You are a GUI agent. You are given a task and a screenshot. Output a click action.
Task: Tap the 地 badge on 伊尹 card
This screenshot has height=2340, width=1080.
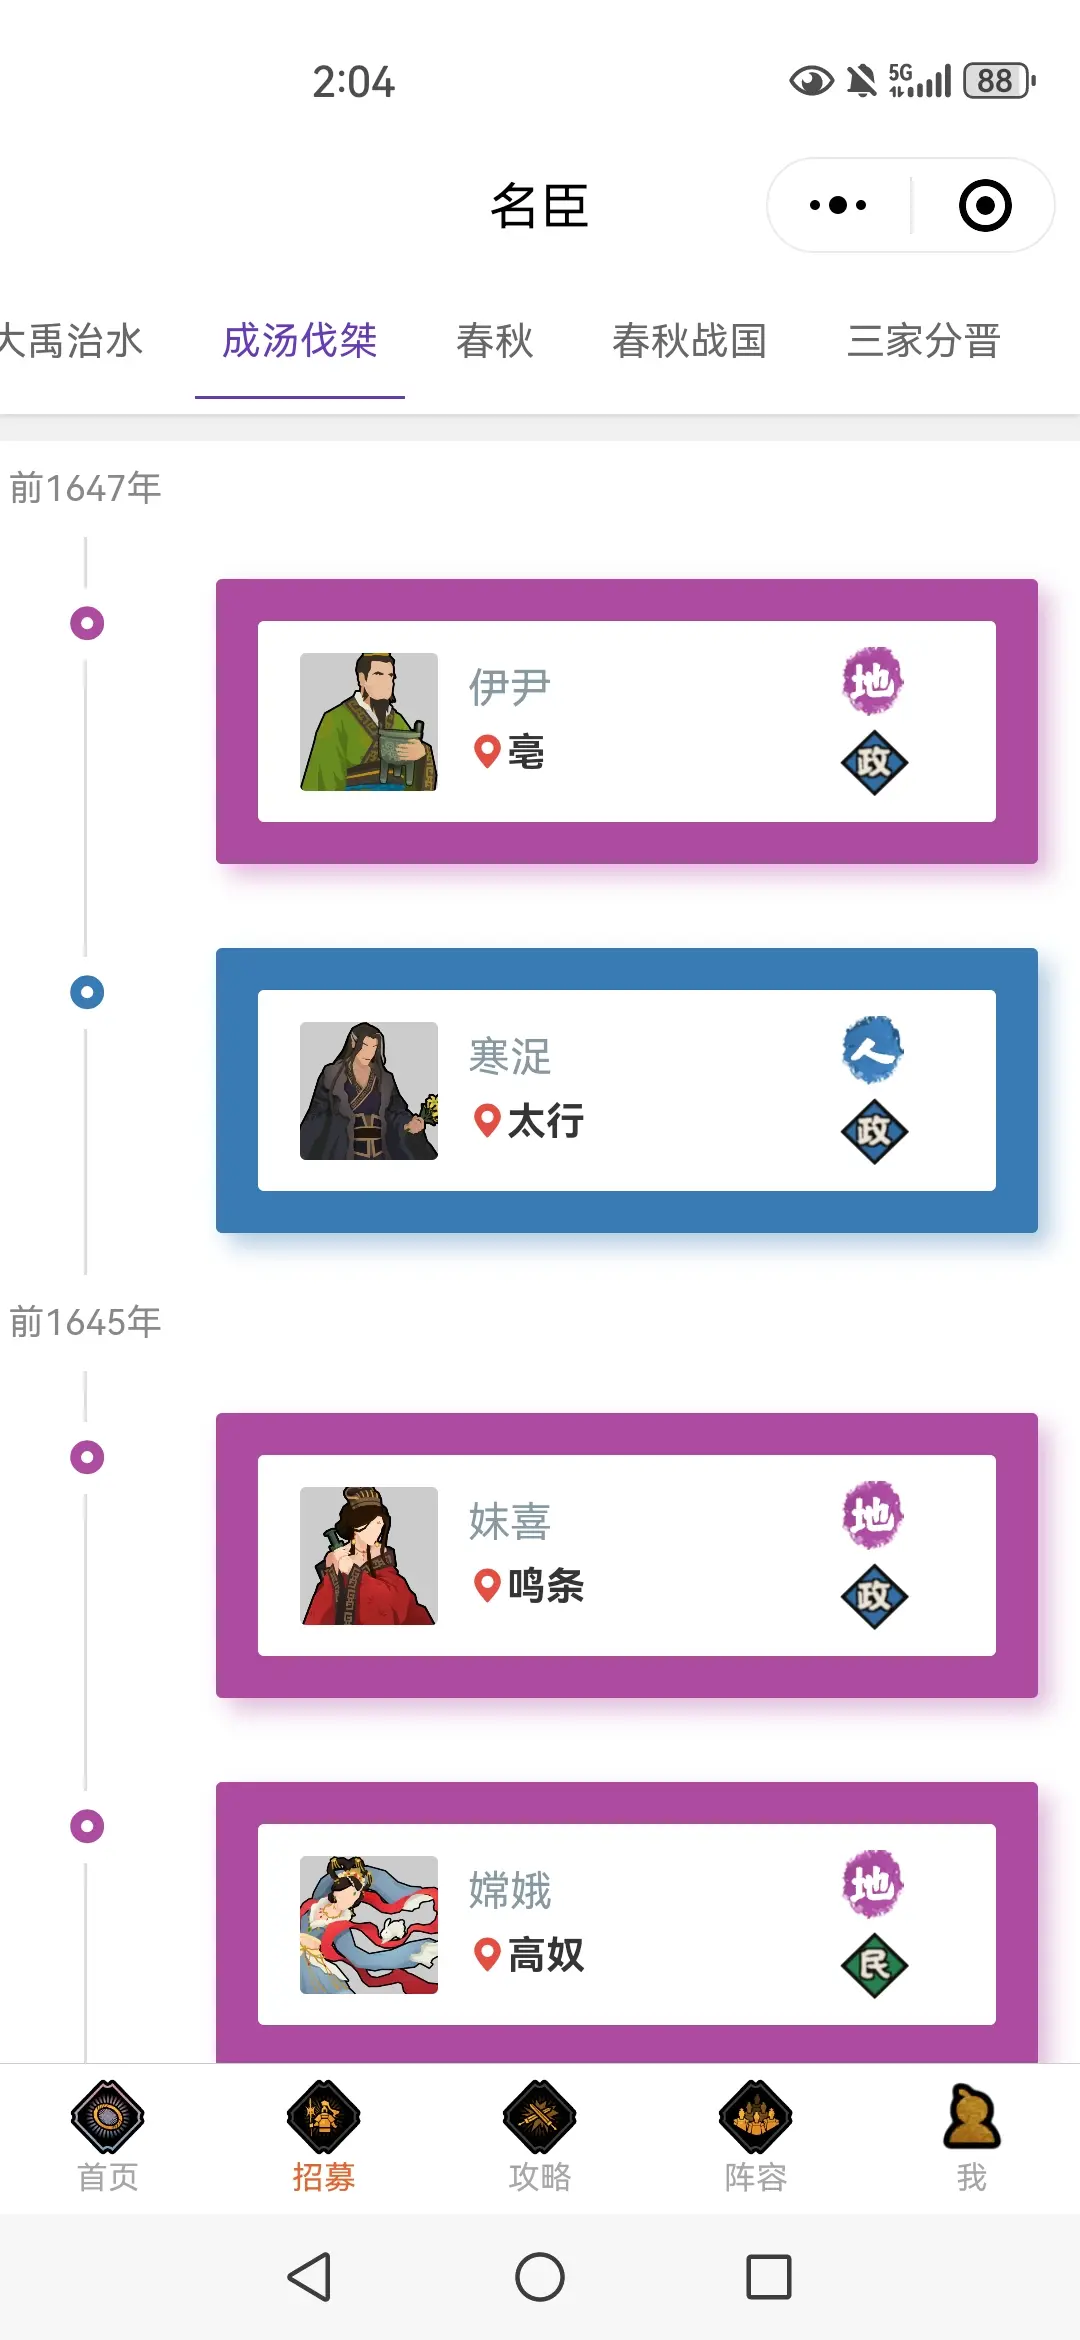click(x=873, y=682)
